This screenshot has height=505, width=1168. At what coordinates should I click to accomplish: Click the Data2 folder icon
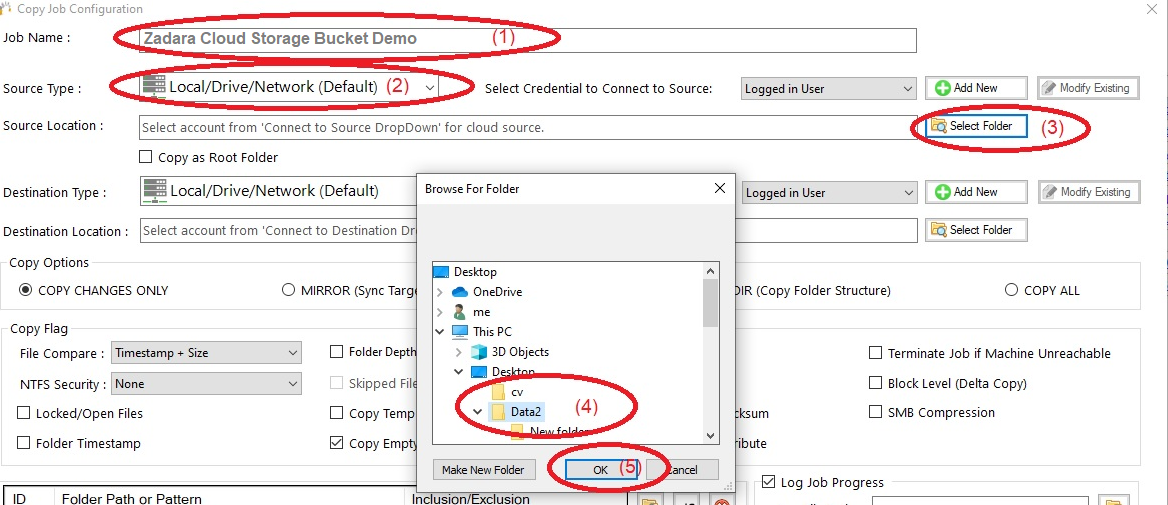pos(497,412)
